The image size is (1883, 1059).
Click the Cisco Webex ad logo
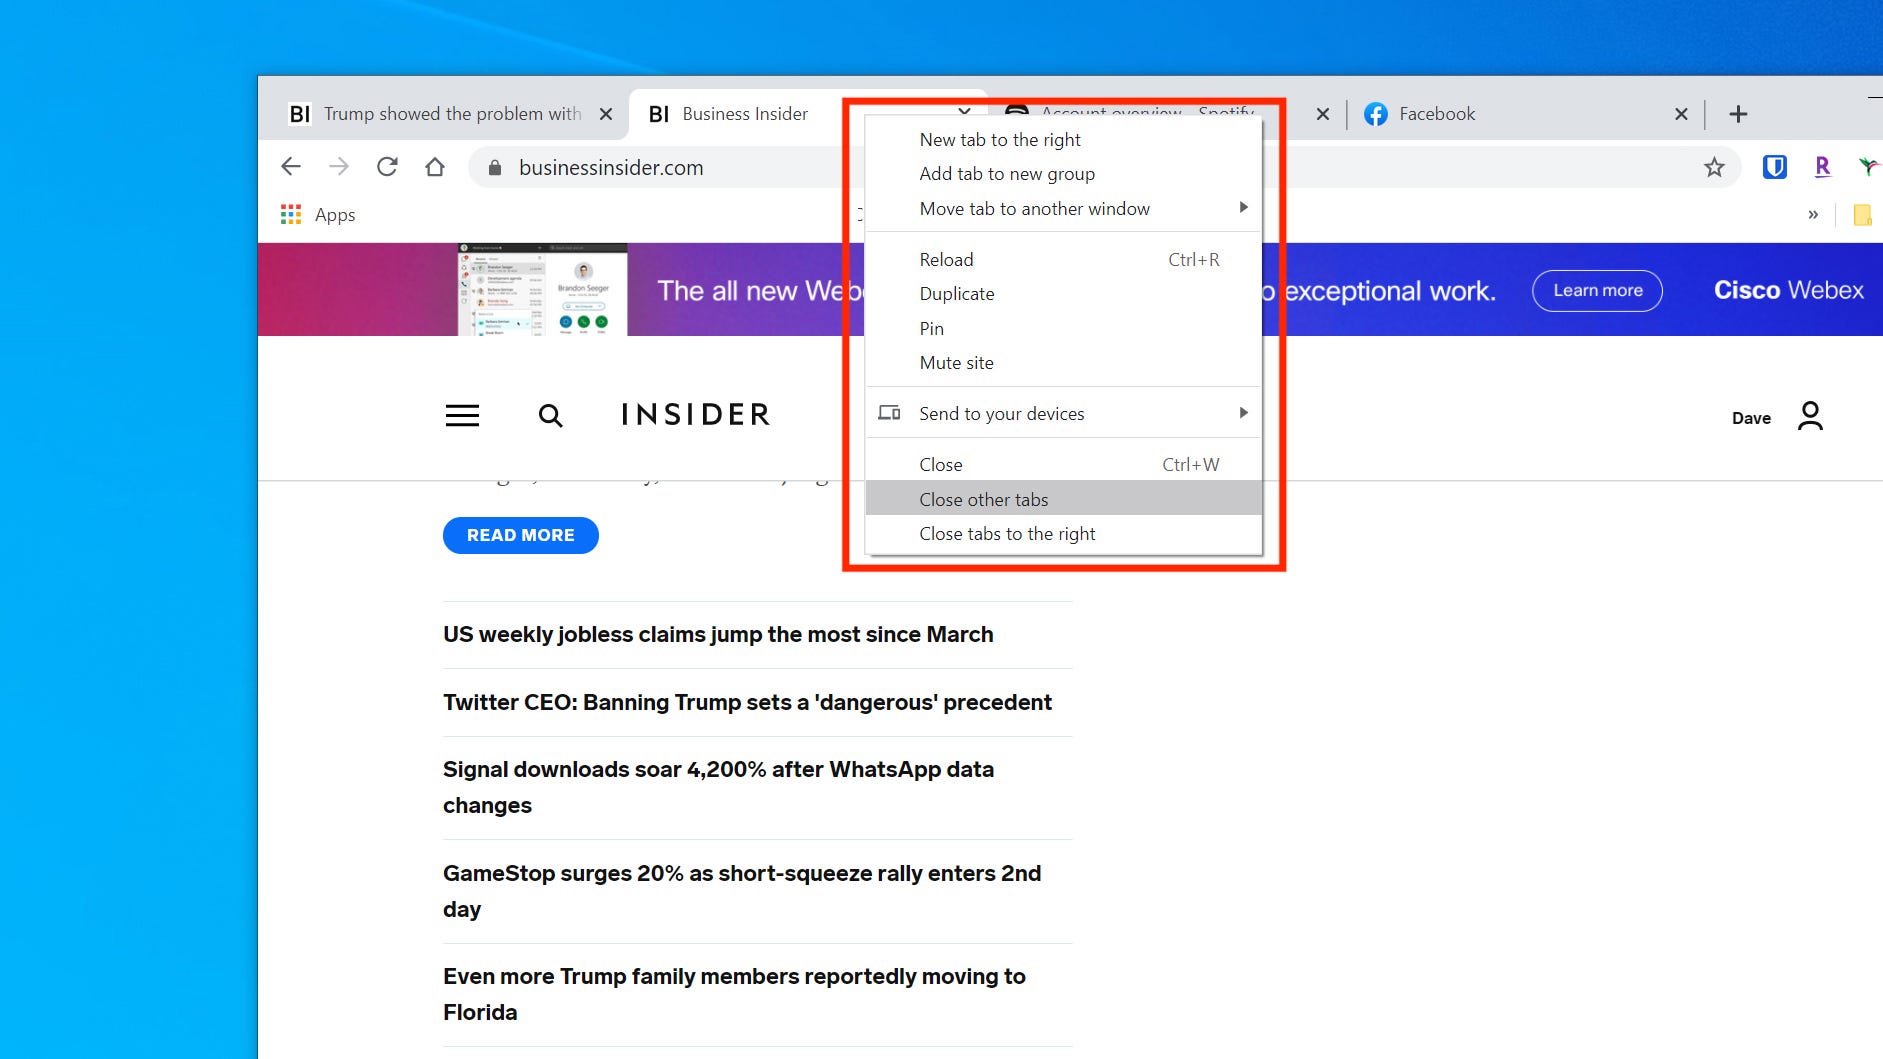(x=1788, y=290)
